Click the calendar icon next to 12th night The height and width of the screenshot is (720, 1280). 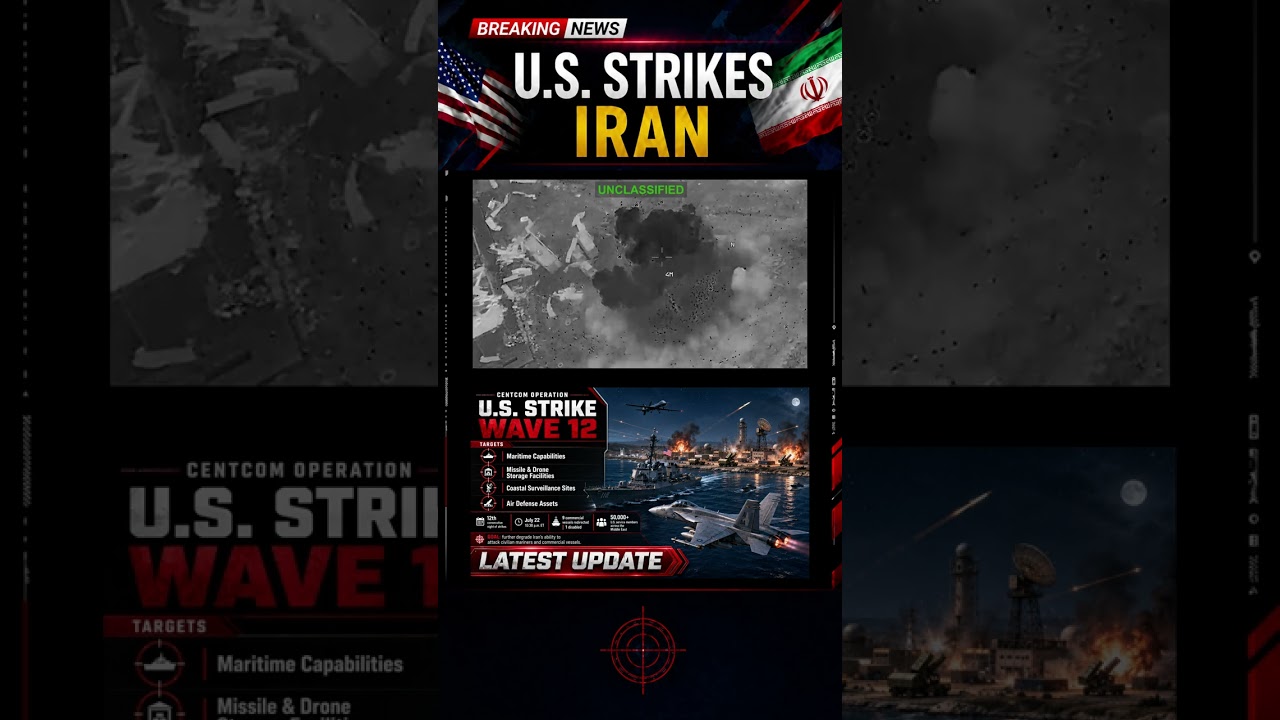coord(480,521)
